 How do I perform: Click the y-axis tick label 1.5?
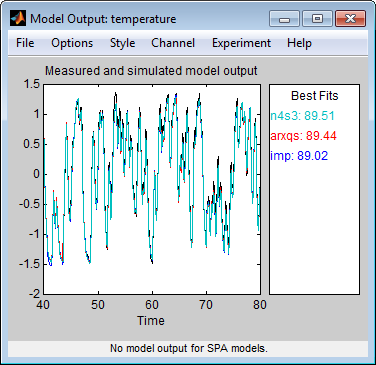[x=32, y=84]
